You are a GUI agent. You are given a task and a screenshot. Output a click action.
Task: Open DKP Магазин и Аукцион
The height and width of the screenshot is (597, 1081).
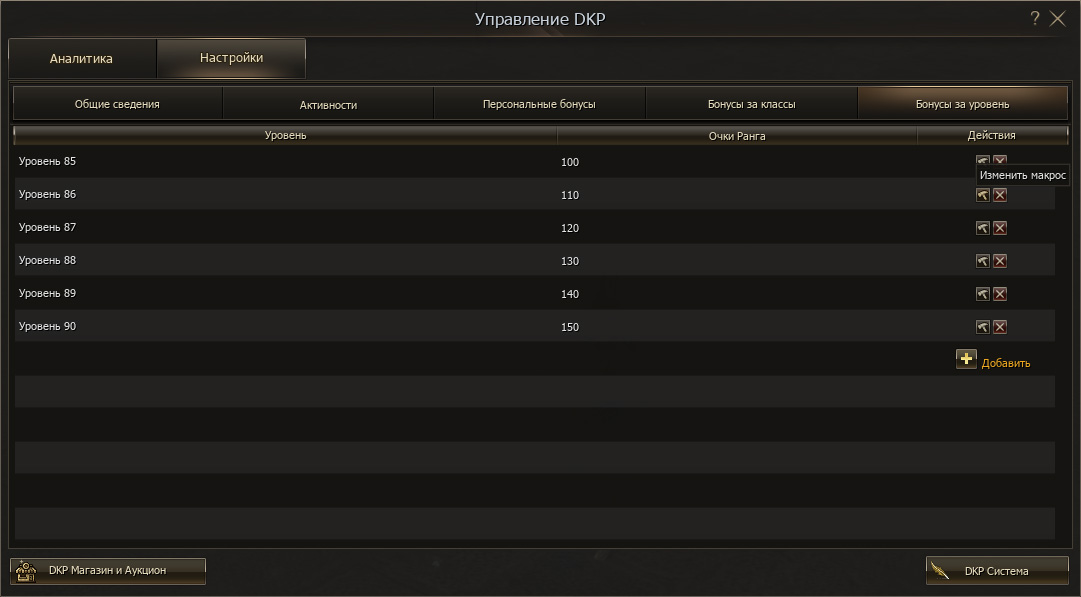pyautogui.click(x=107, y=570)
